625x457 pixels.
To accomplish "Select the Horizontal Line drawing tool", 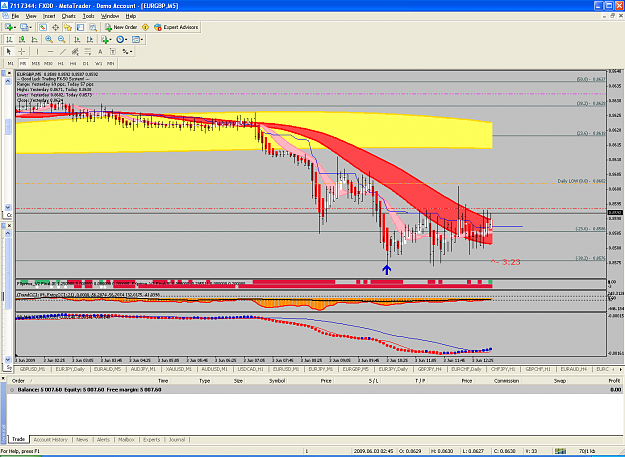I will (50, 51).
